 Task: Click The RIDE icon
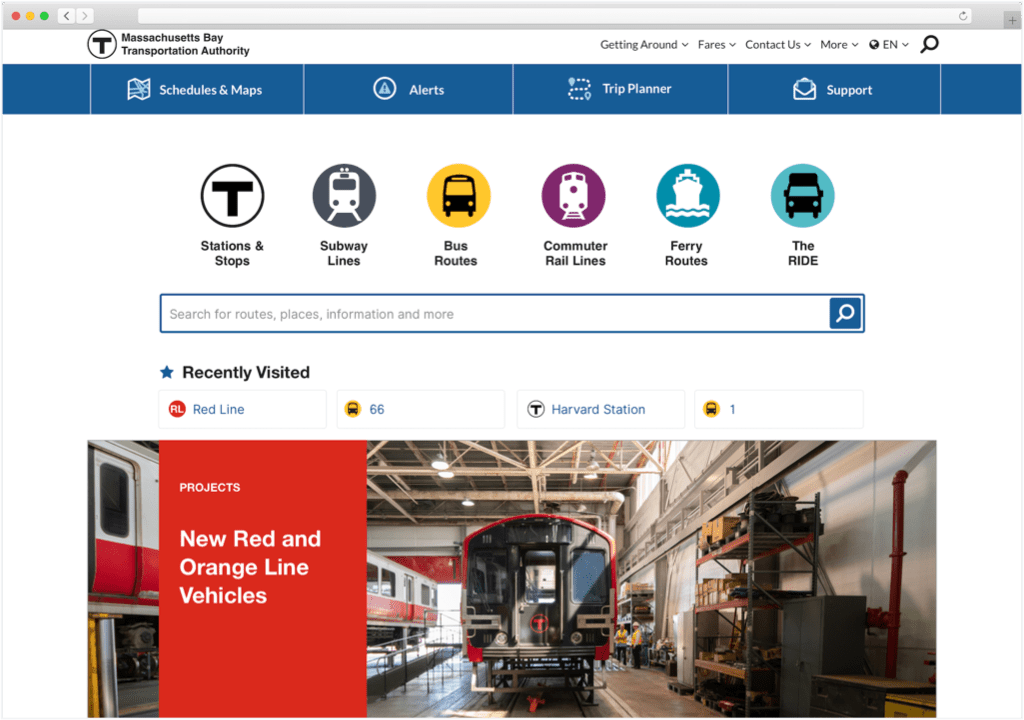pos(802,195)
